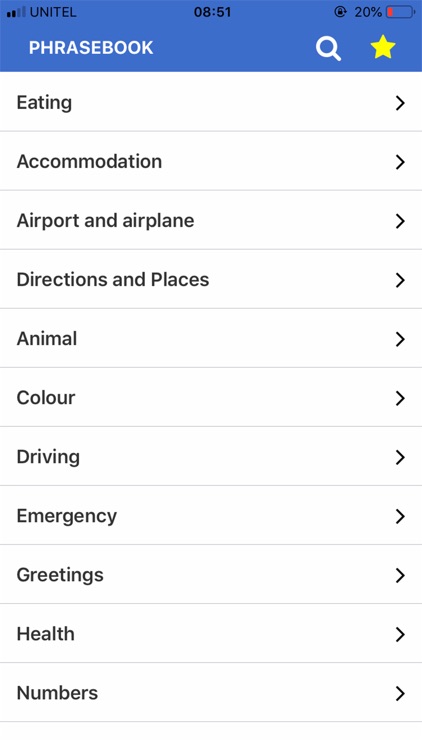Tap the Eating category label
The width and height of the screenshot is (422, 750).
[44, 103]
